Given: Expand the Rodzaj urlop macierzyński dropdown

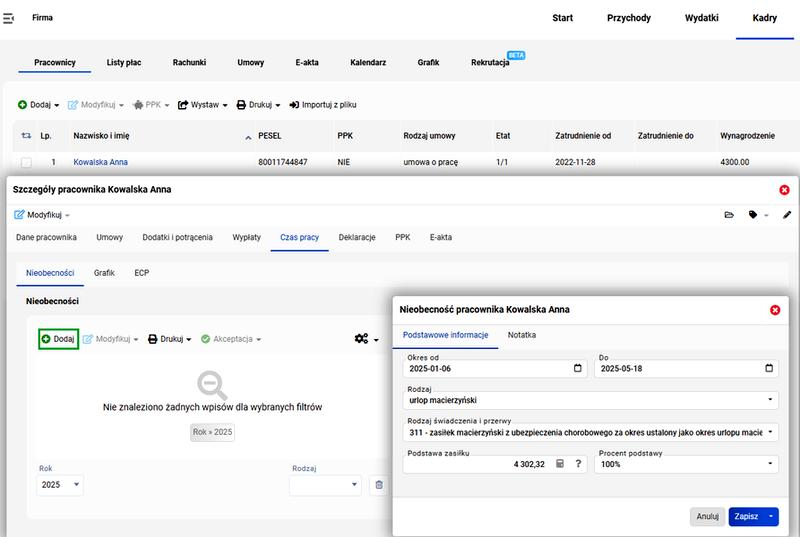Looking at the screenshot, I should coord(590,400).
